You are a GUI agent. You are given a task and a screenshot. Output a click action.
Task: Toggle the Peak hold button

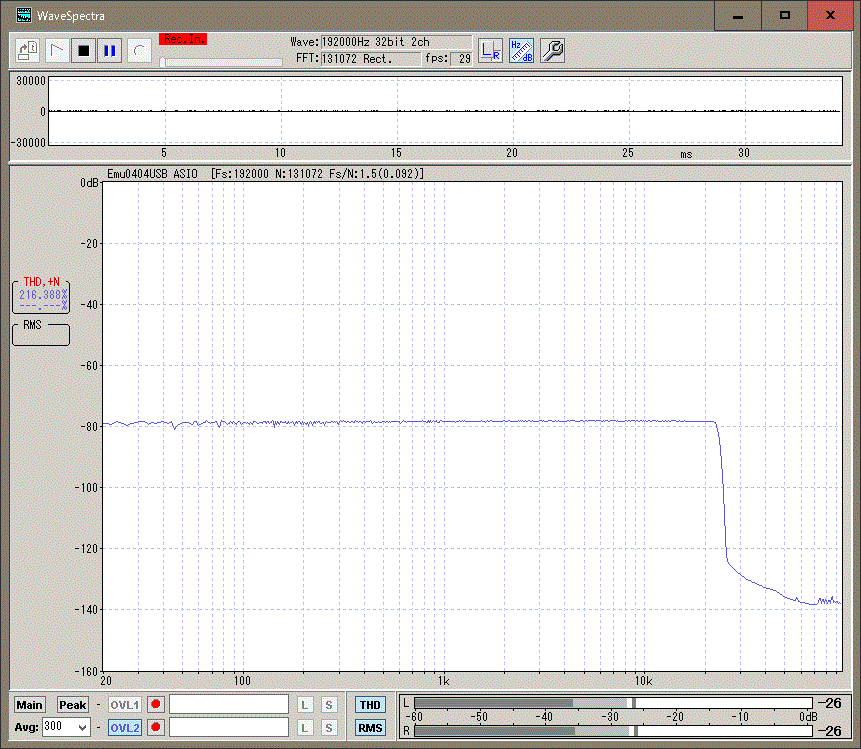pos(72,705)
